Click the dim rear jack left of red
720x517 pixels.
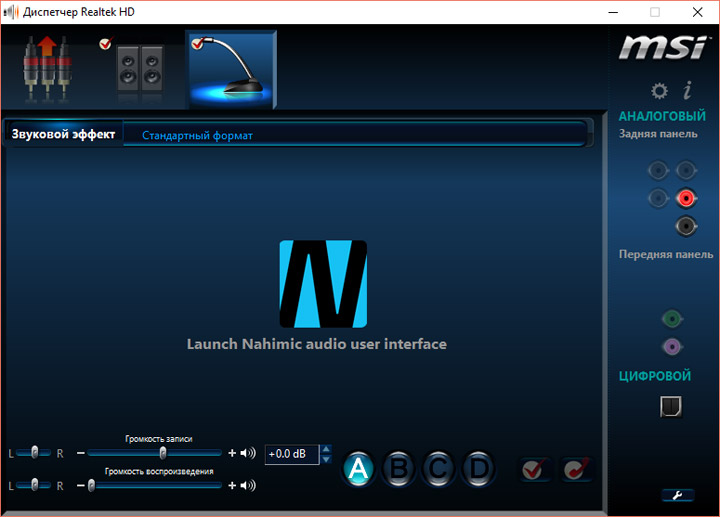[658, 198]
